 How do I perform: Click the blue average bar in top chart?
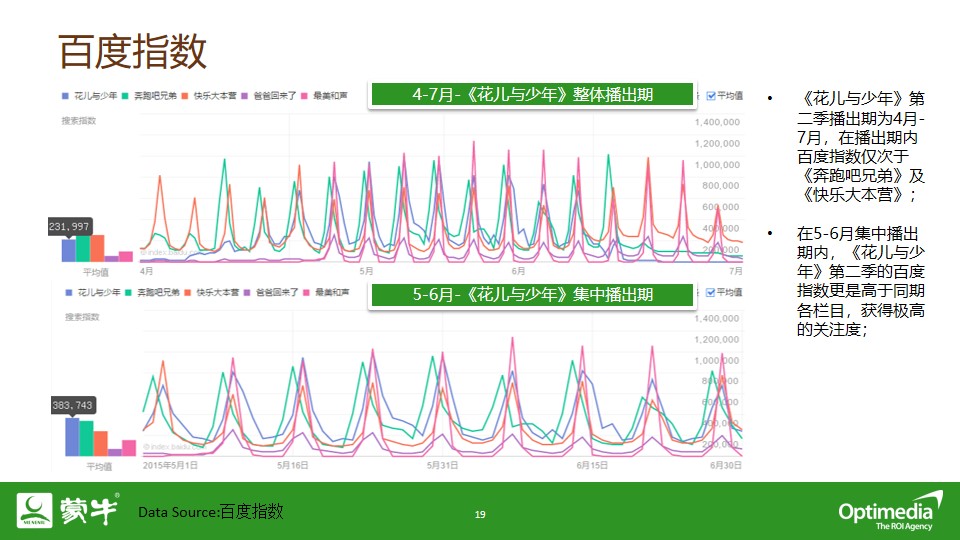pyautogui.click(x=69, y=250)
